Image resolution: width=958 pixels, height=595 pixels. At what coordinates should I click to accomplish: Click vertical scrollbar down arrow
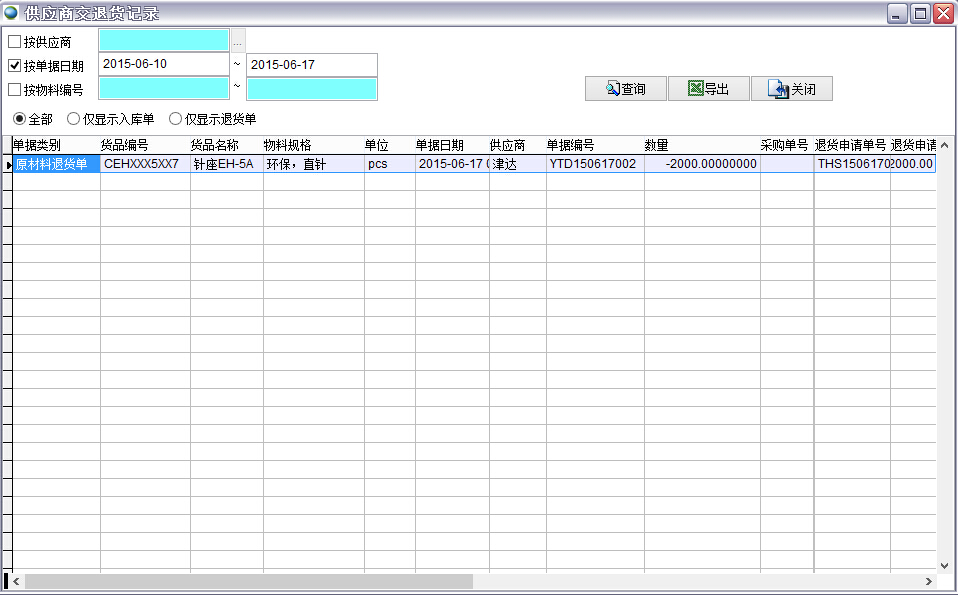coord(946,565)
